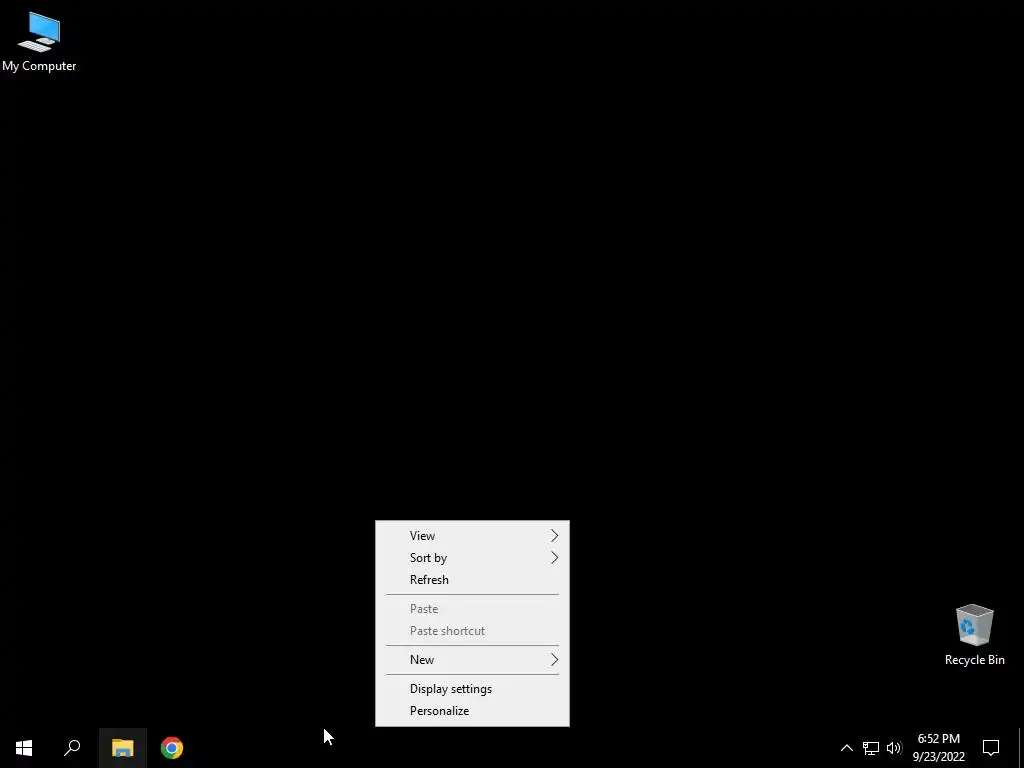The width and height of the screenshot is (1024, 768).
Task: Select the My Computer desktop icon
Action: [39, 42]
